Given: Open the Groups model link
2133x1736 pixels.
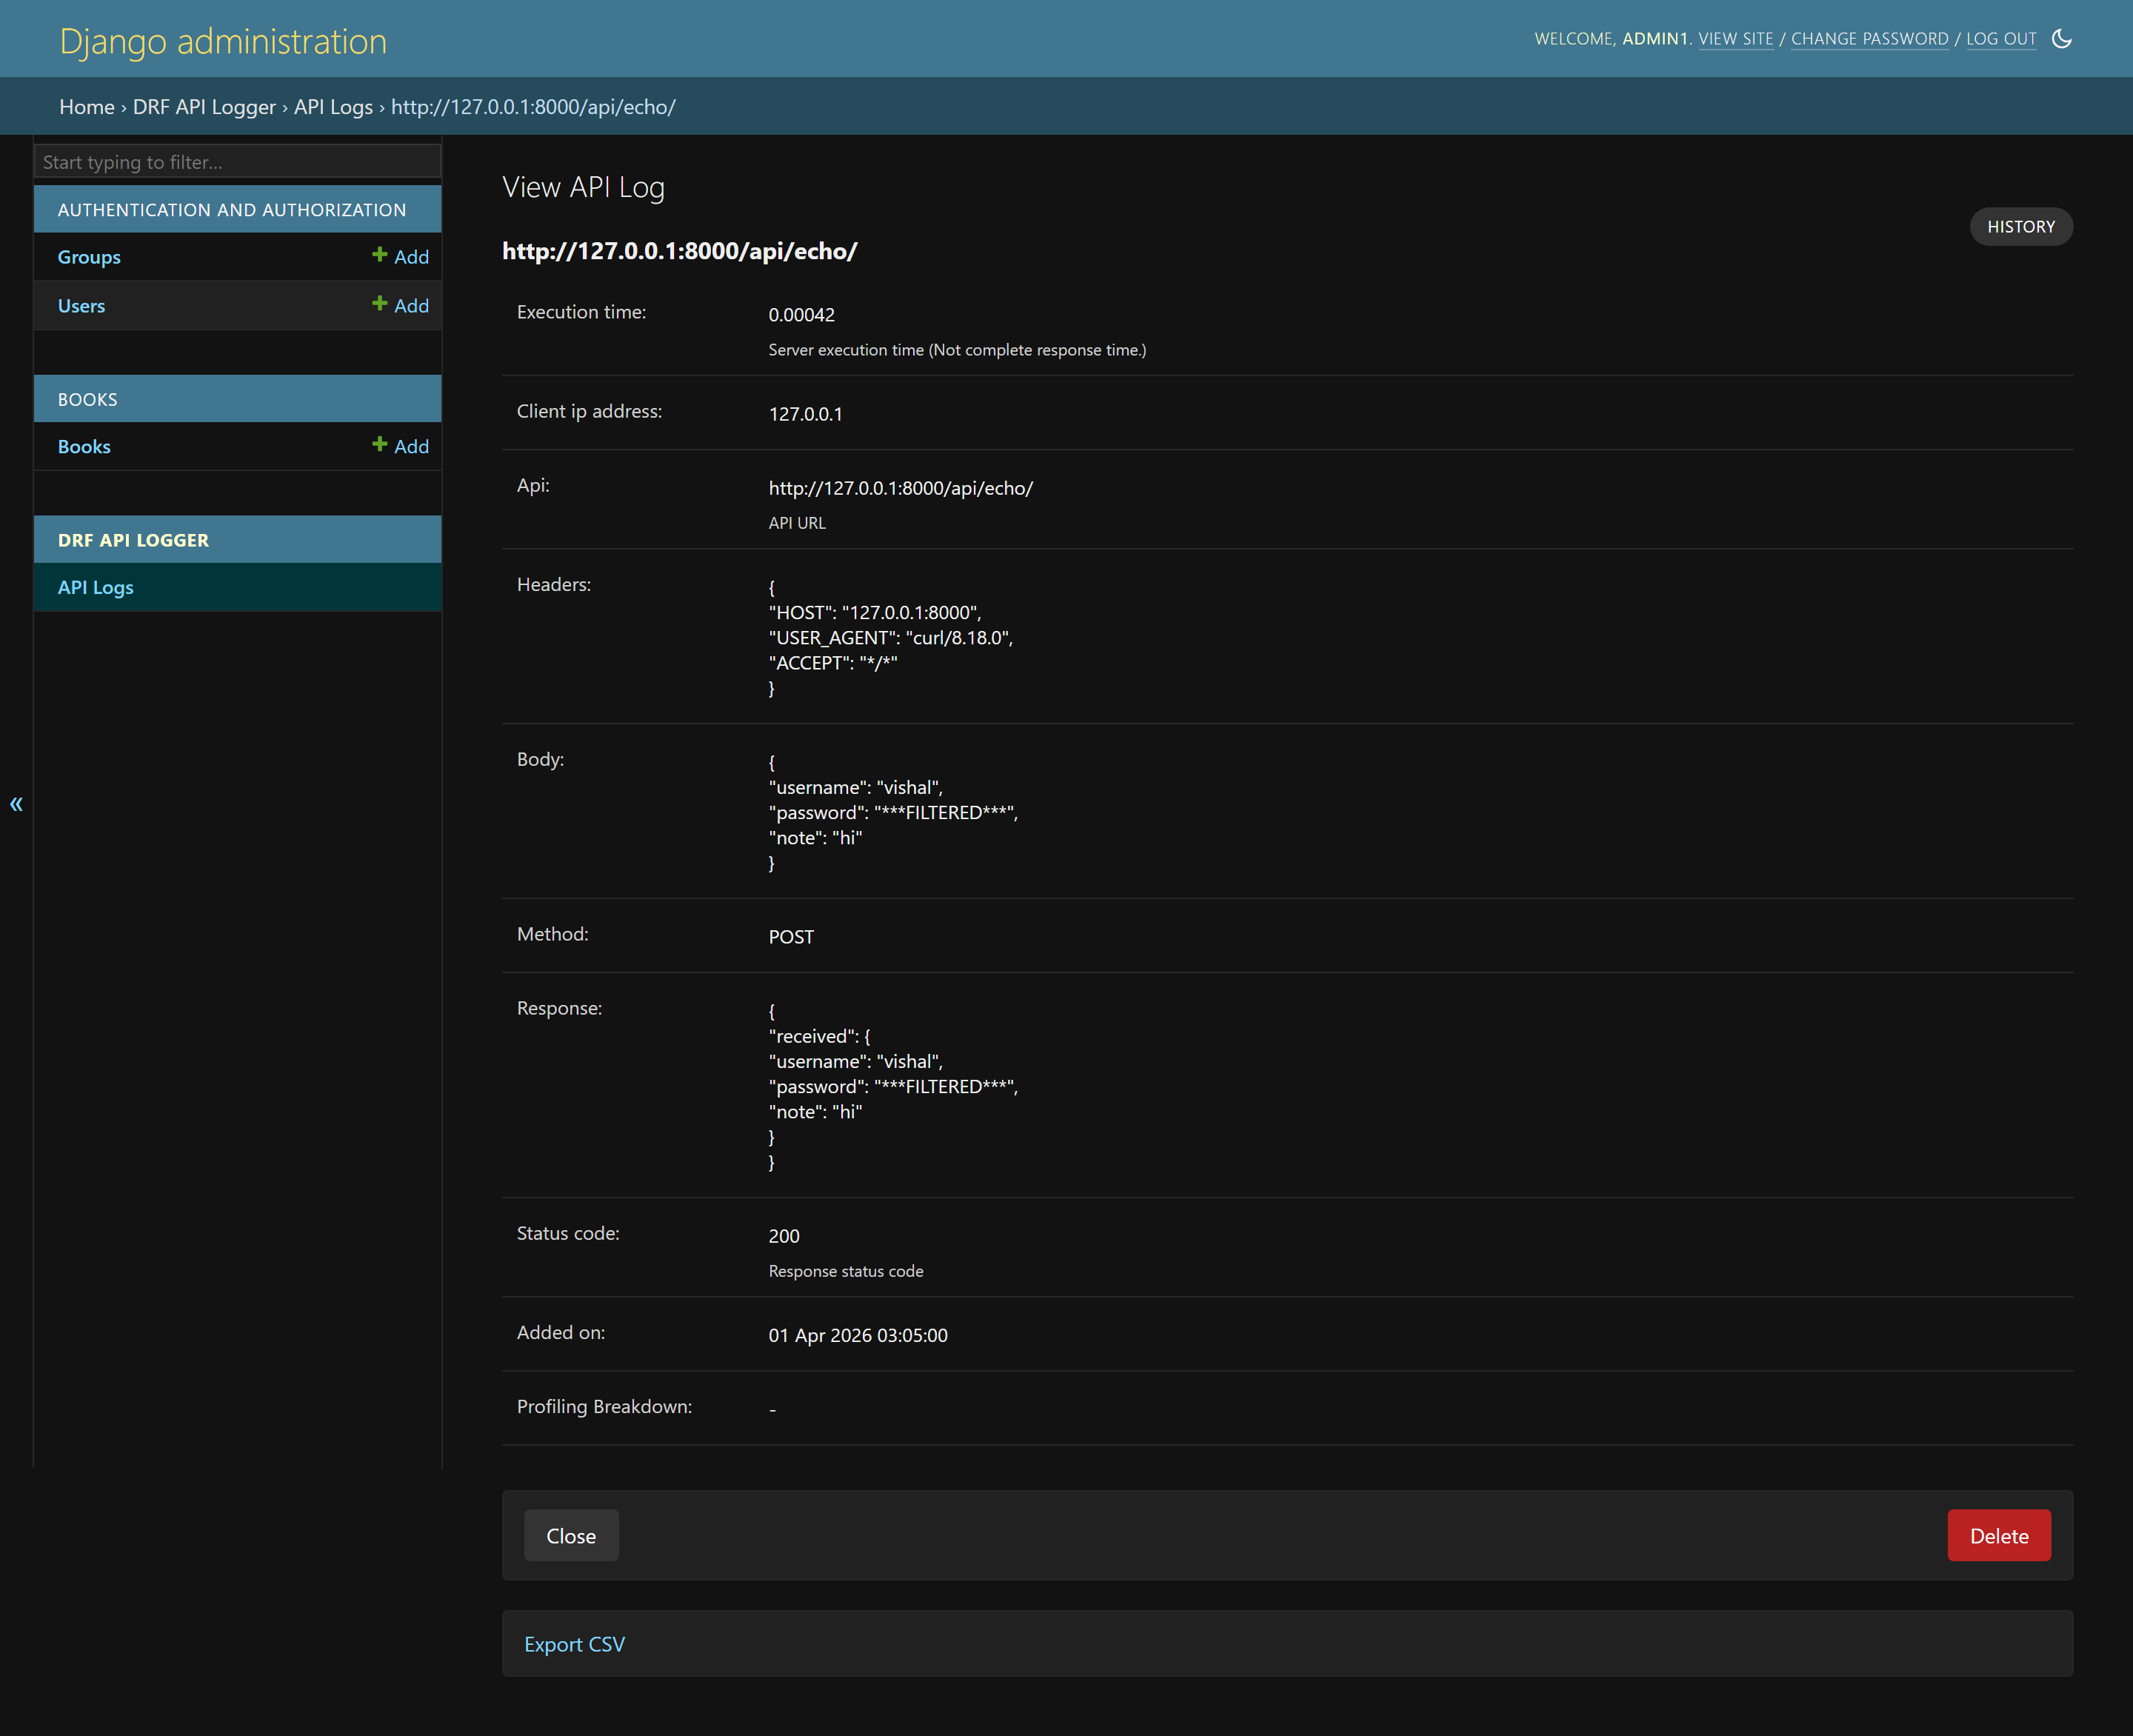Looking at the screenshot, I should (x=89, y=257).
